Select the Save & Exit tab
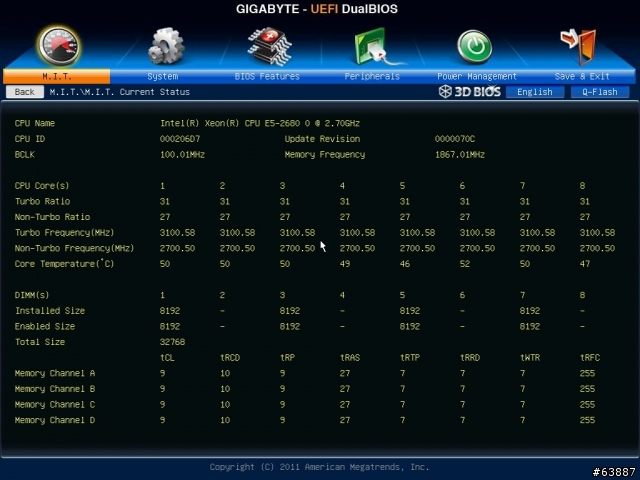 [582, 76]
